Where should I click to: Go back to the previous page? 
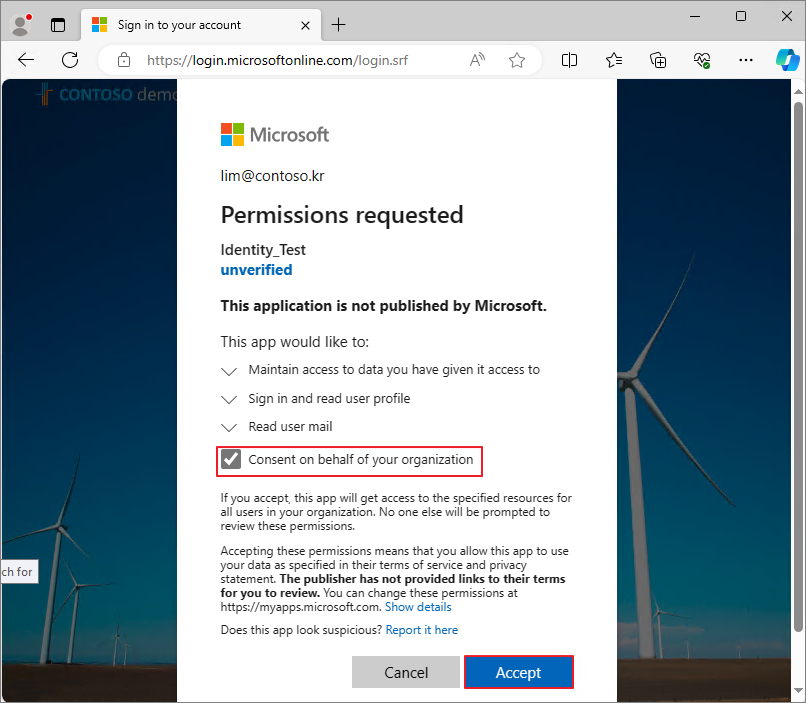tap(26, 60)
